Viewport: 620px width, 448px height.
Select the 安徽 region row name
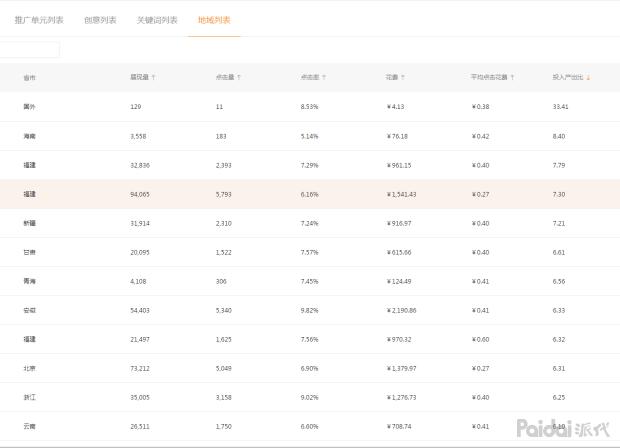29,310
